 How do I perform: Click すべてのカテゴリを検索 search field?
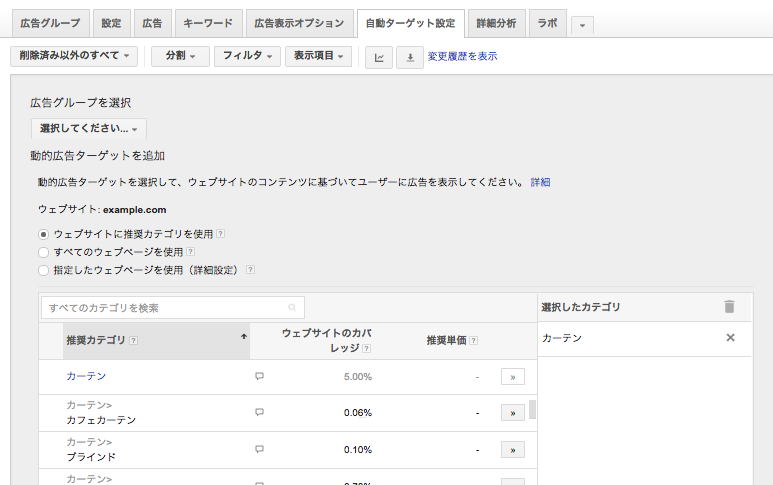173,308
